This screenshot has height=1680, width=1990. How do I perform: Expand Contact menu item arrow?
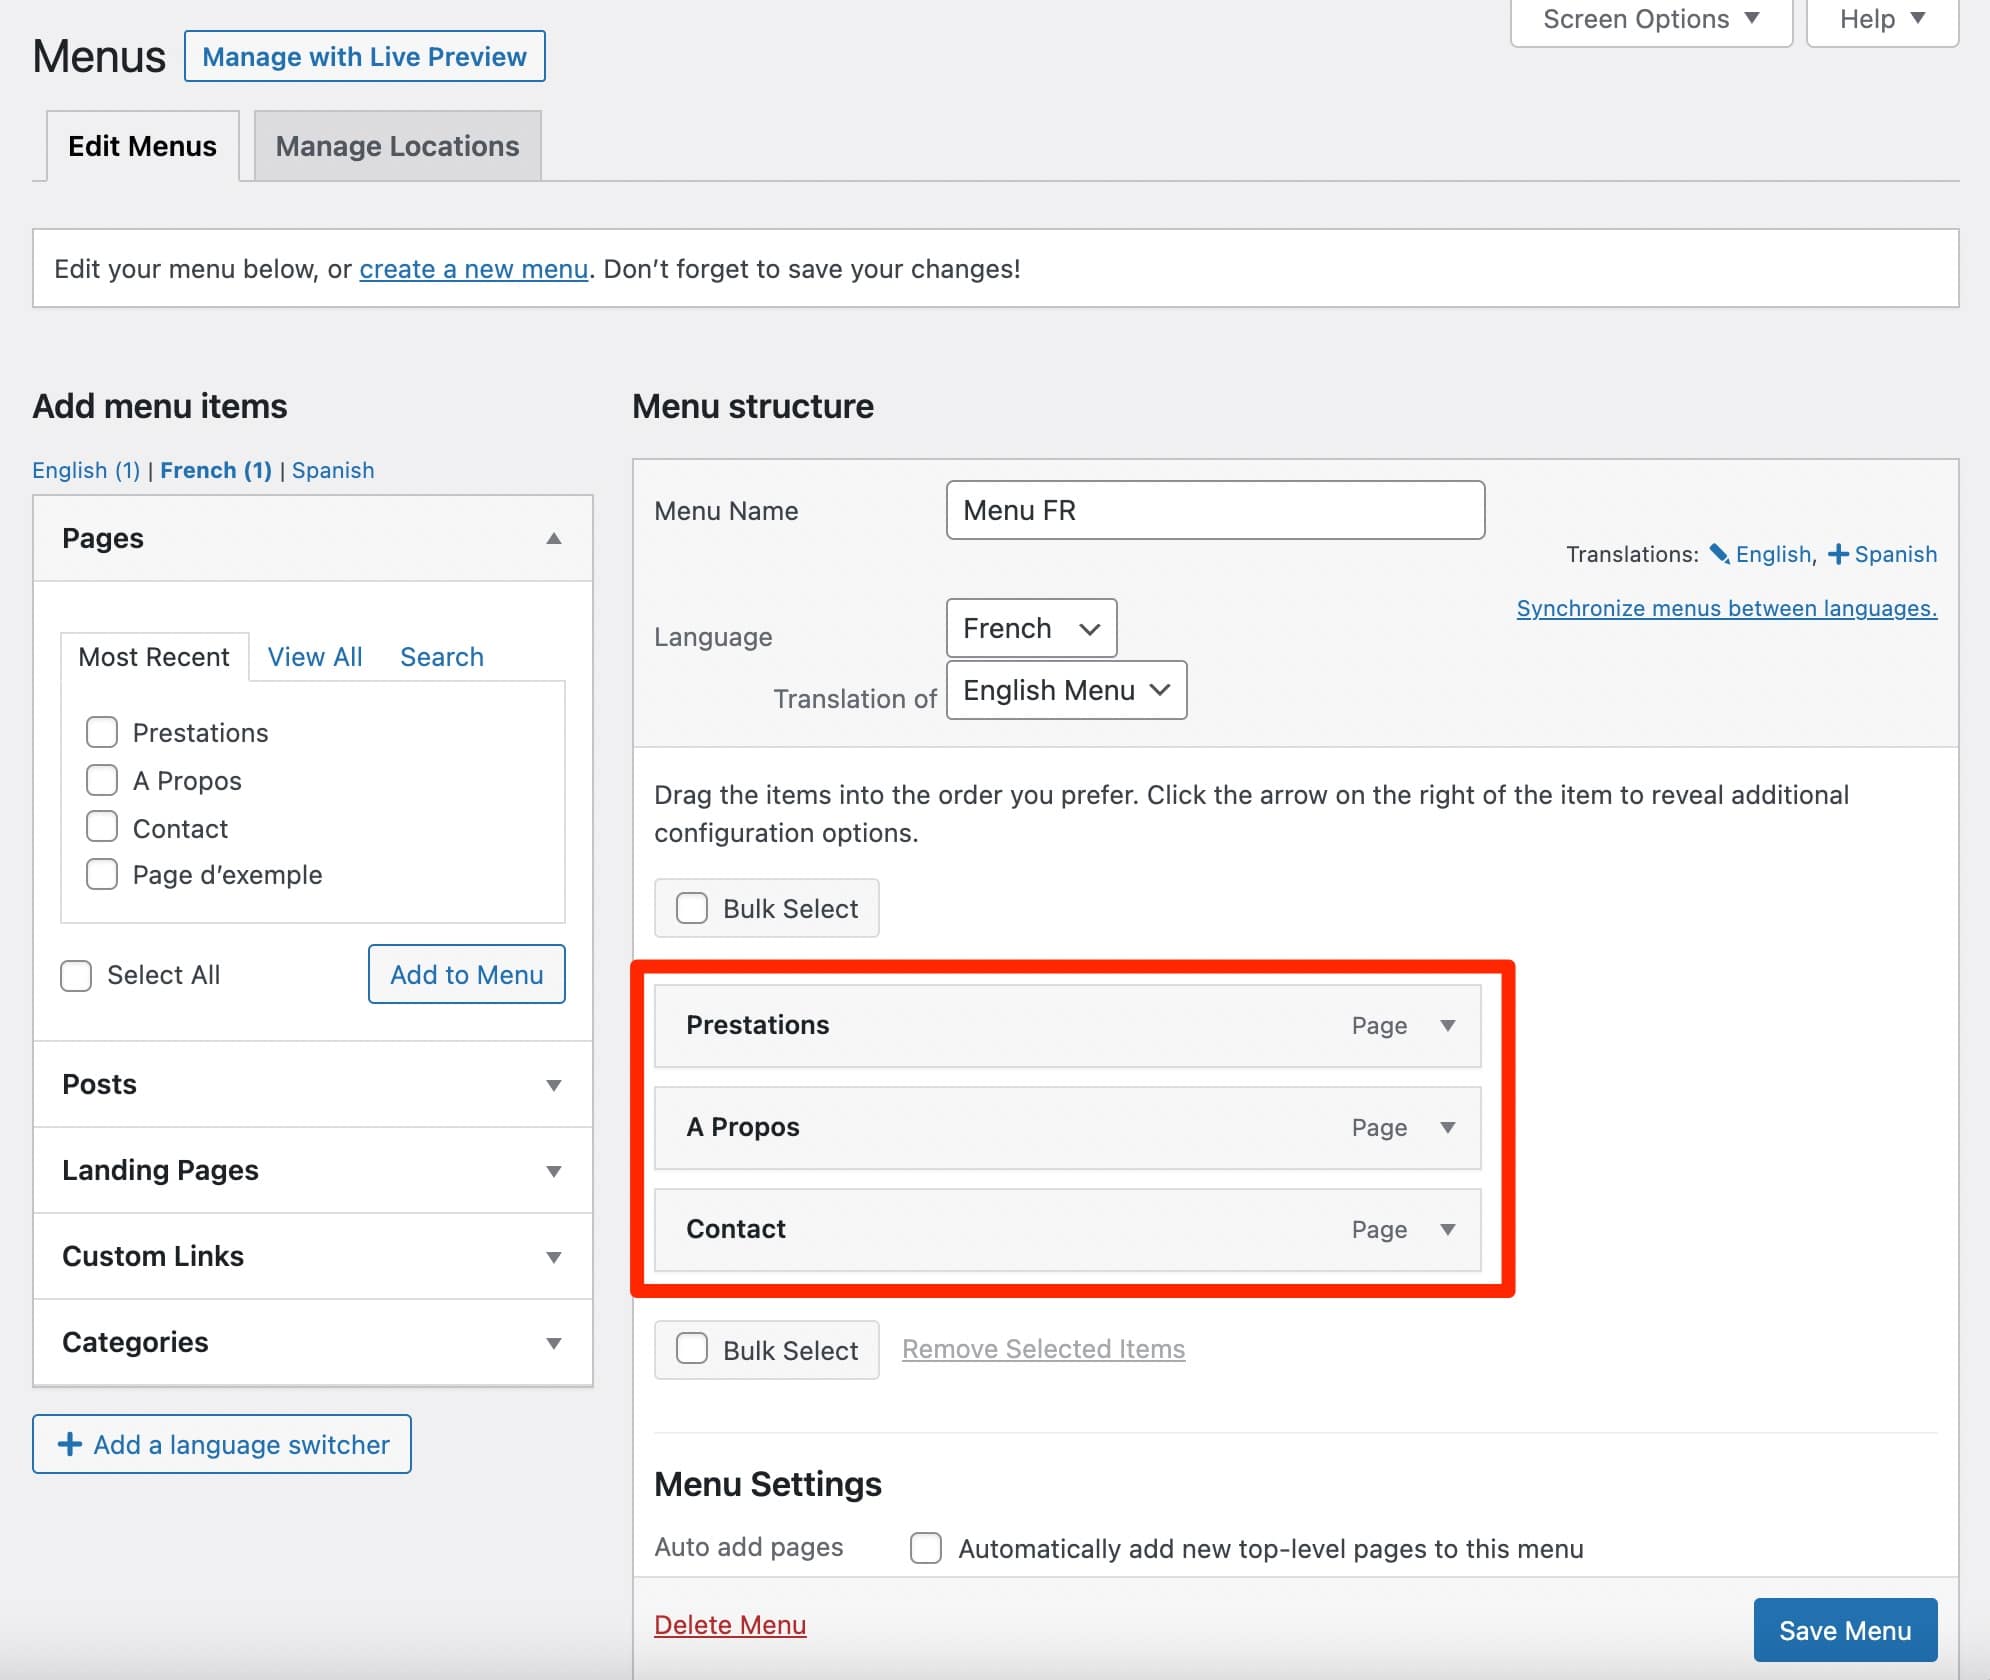click(1447, 1229)
